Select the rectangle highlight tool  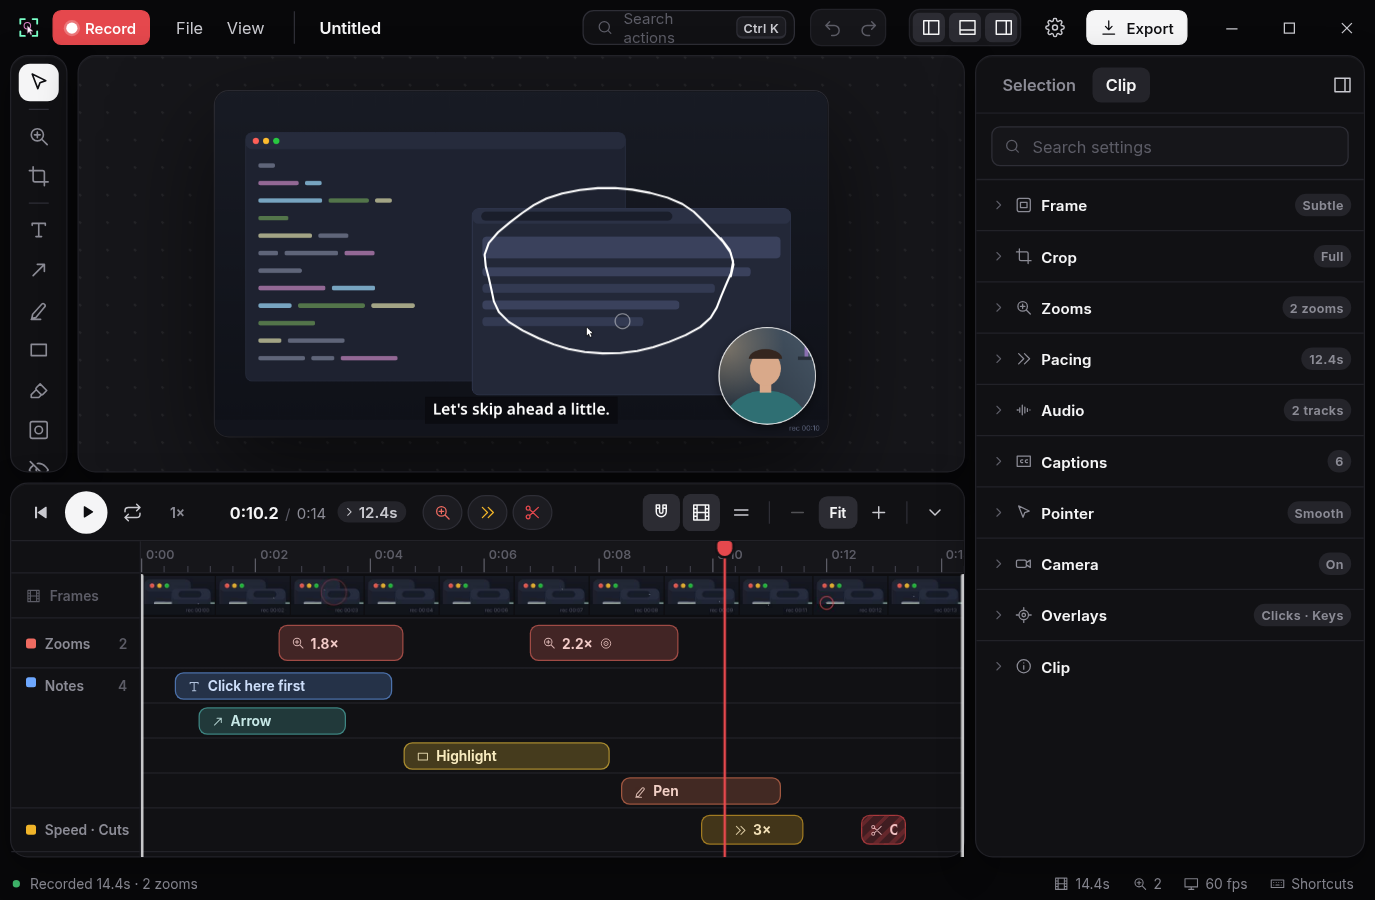click(38, 351)
